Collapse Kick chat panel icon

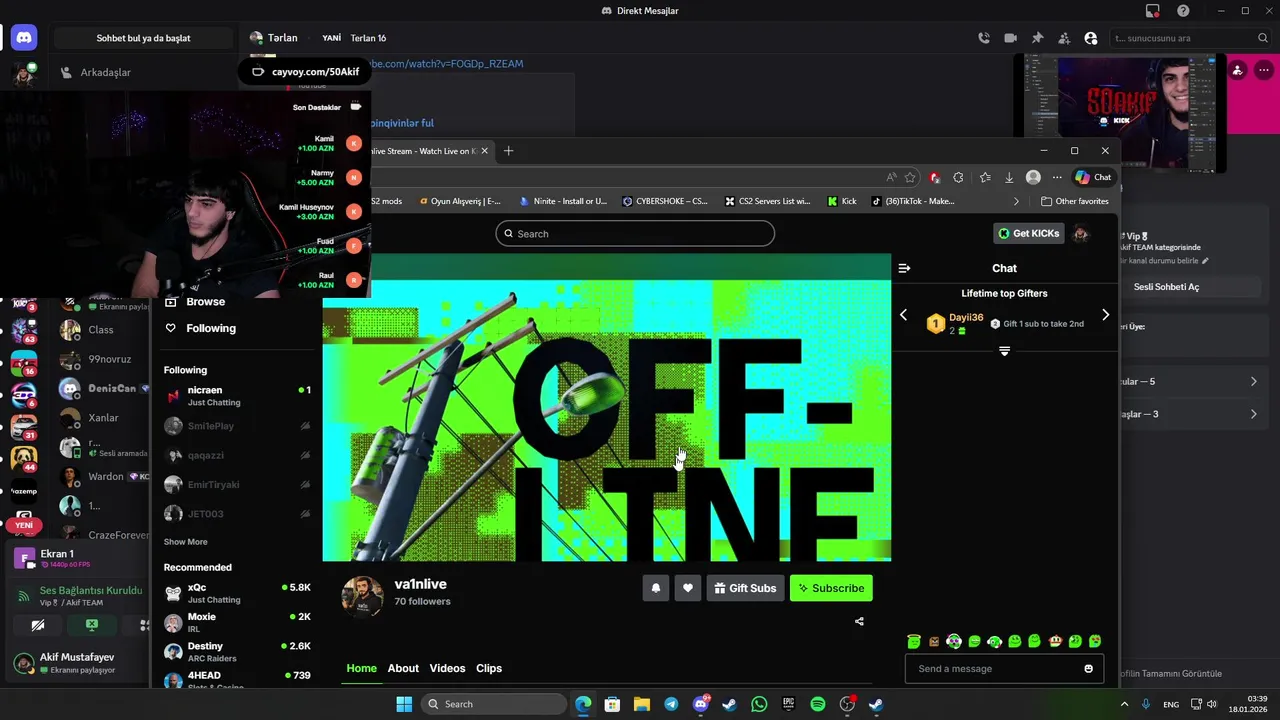point(904,268)
